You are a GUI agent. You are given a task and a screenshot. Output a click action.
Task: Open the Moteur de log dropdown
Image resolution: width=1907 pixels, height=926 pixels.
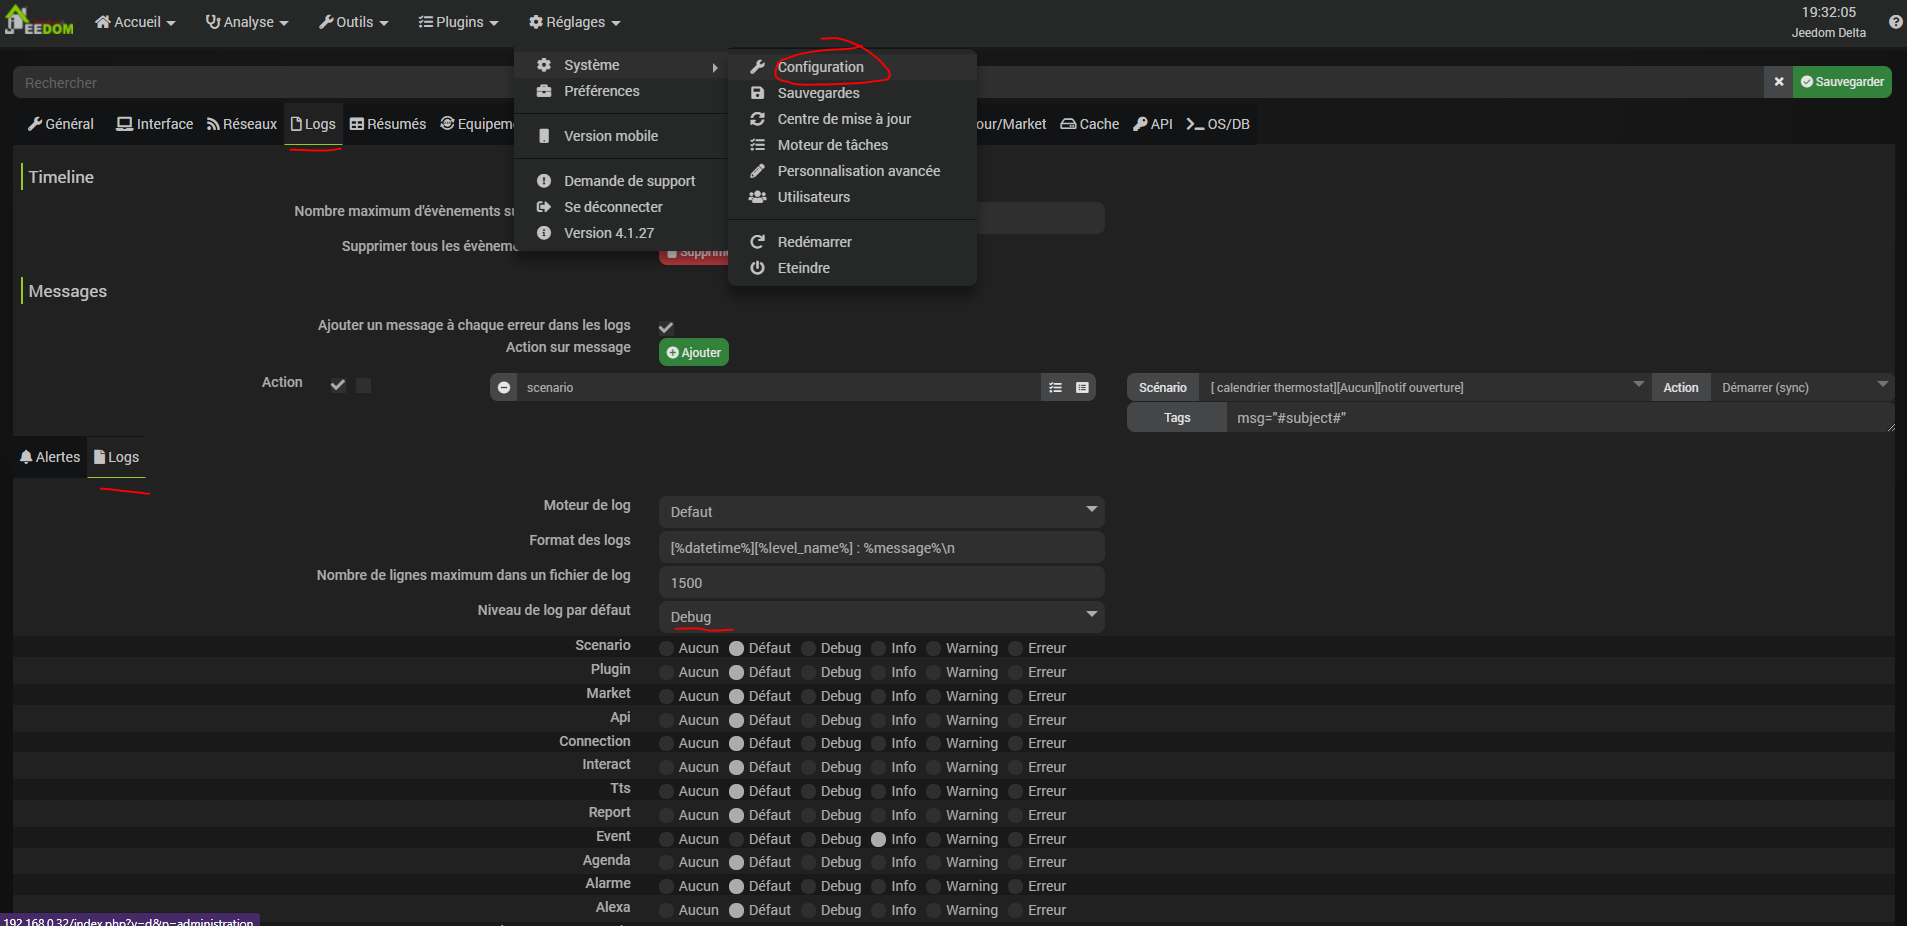pos(881,512)
